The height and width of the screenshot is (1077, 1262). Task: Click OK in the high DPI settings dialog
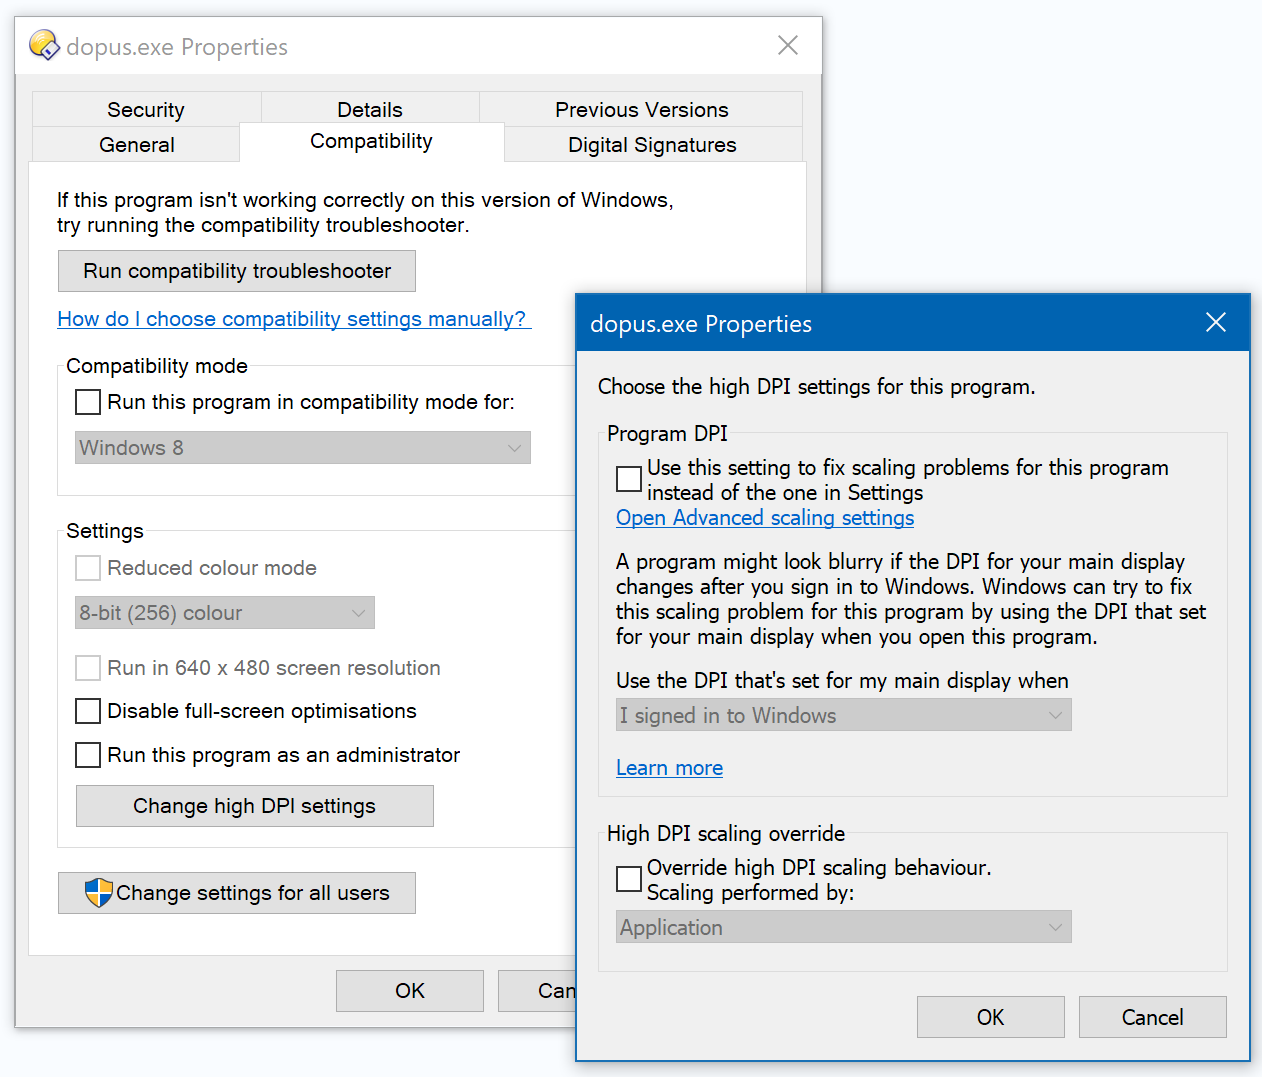(991, 1017)
